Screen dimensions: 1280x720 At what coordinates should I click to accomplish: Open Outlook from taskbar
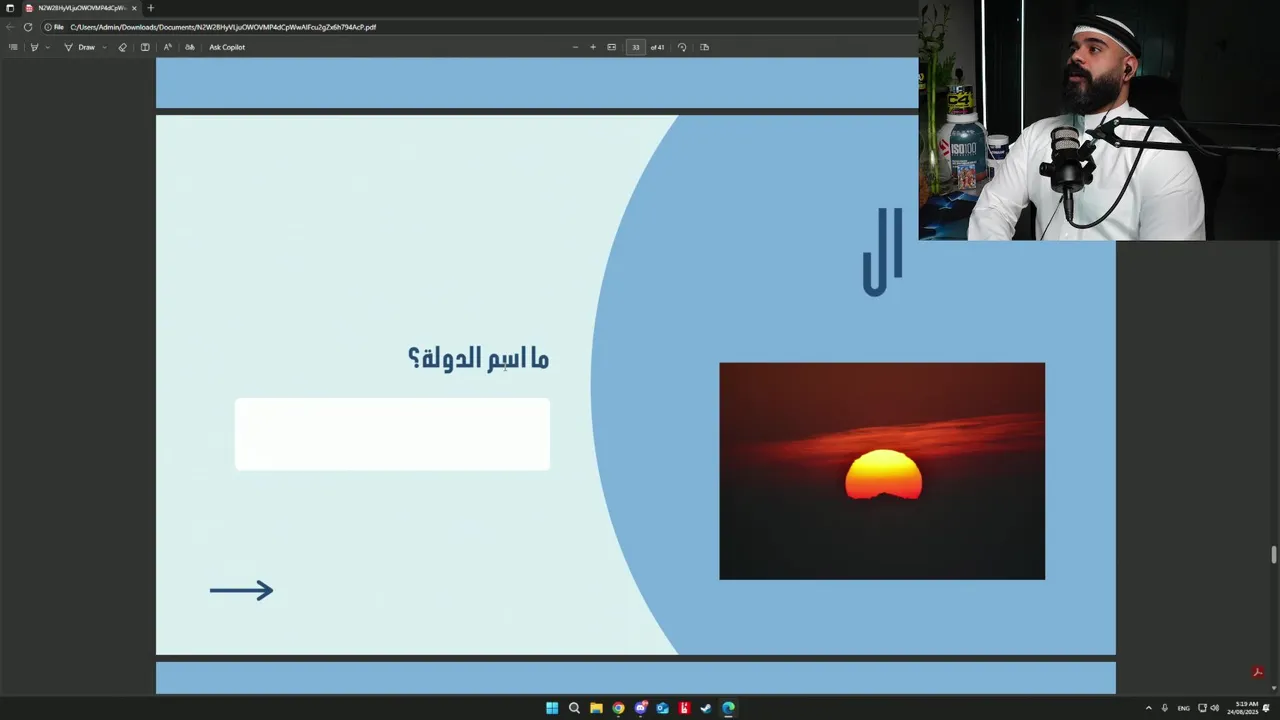[662, 708]
